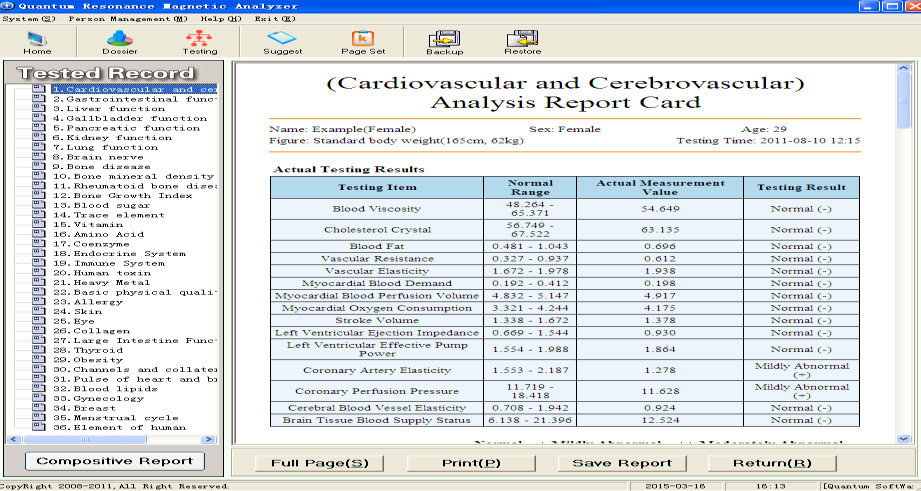
Task: Click the Save Report button
Action: [622, 463]
